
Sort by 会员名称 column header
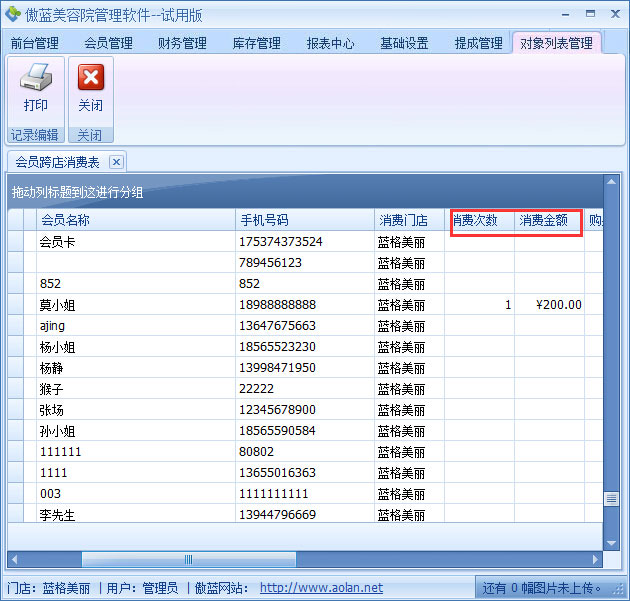[135, 220]
